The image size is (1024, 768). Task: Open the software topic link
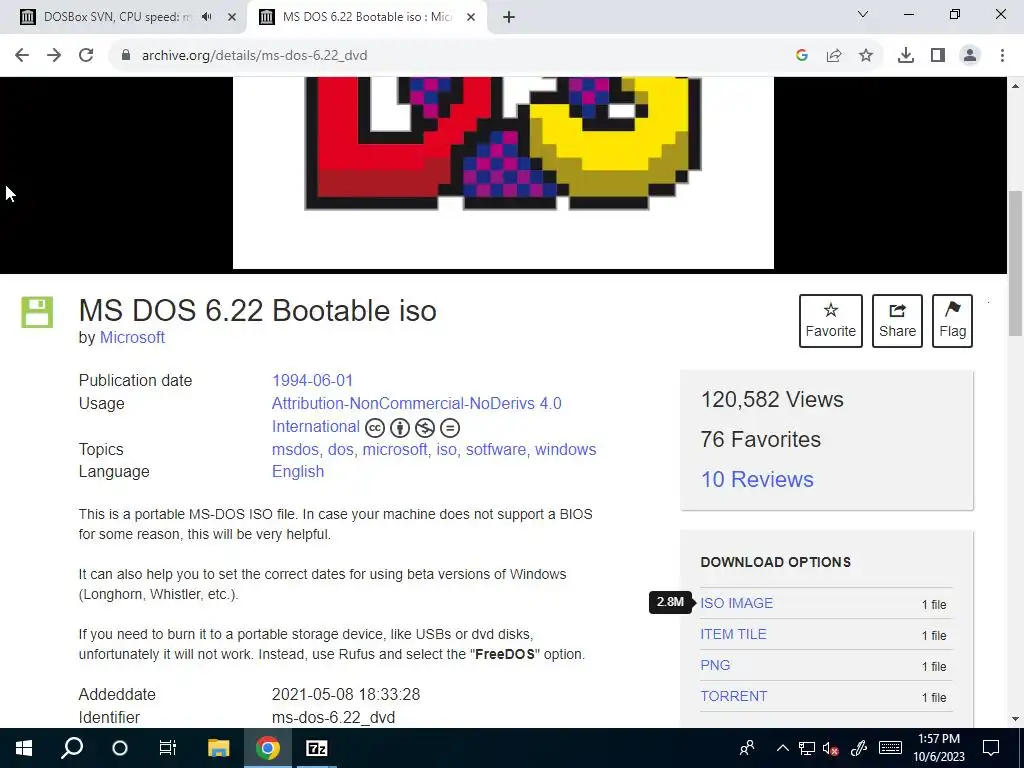[496, 449]
